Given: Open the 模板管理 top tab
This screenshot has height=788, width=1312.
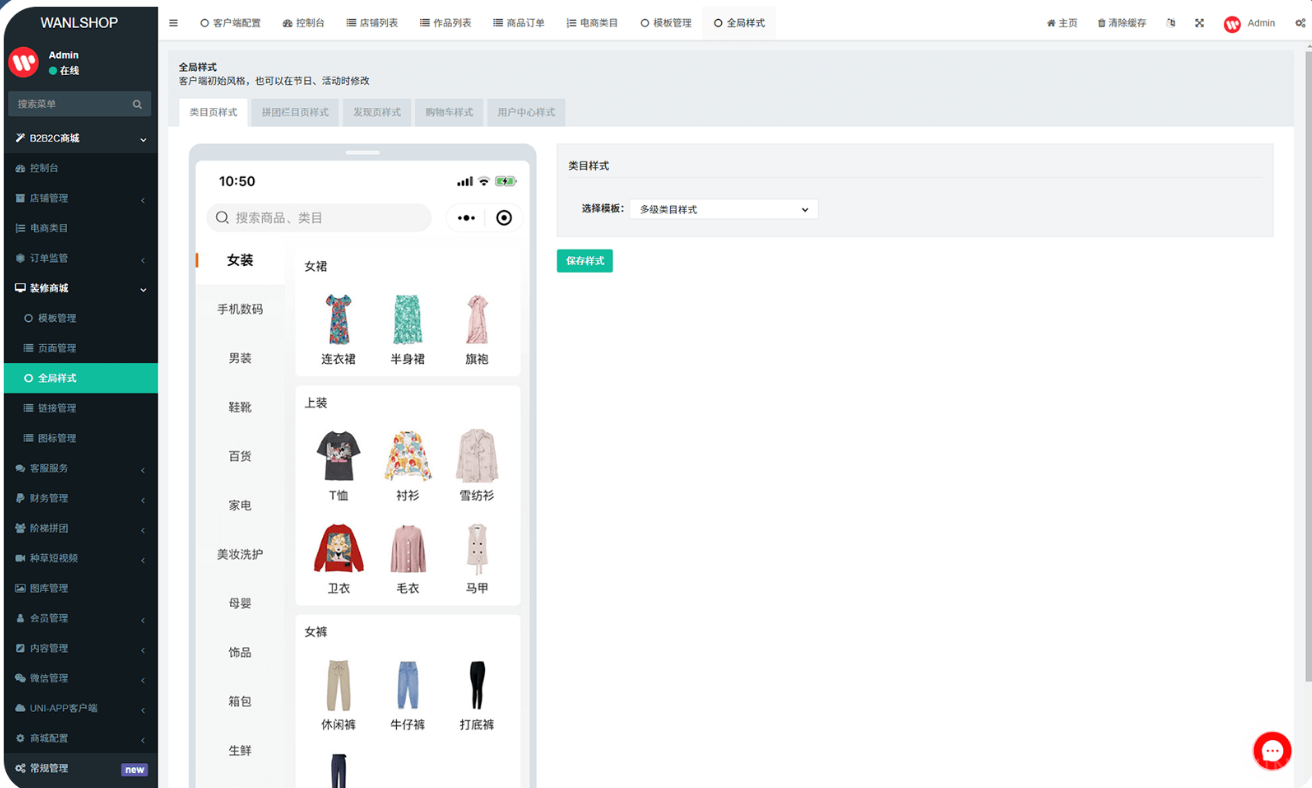Looking at the screenshot, I should pyautogui.click(x=666, y=23).
